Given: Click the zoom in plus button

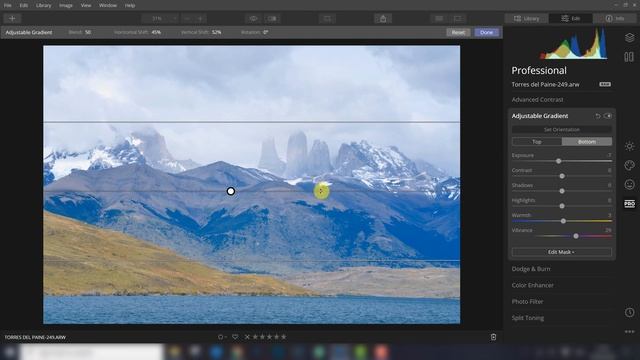Looking at the screenshot, I should [x=200, y=18].
